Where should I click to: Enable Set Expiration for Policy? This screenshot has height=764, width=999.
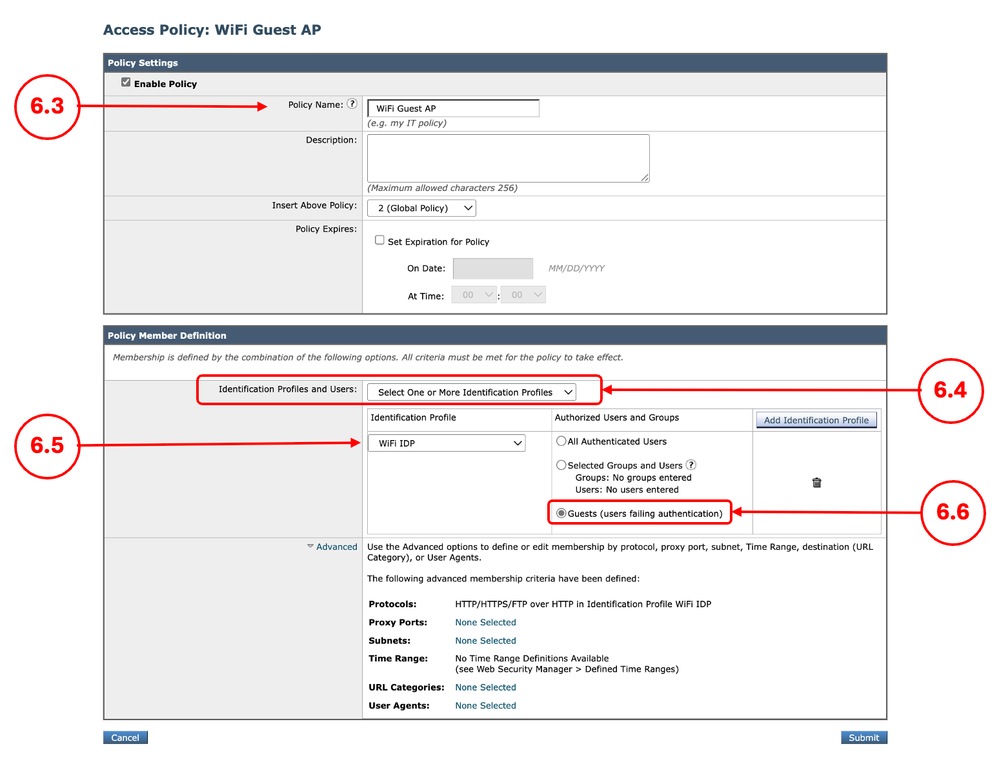(379, 241)
